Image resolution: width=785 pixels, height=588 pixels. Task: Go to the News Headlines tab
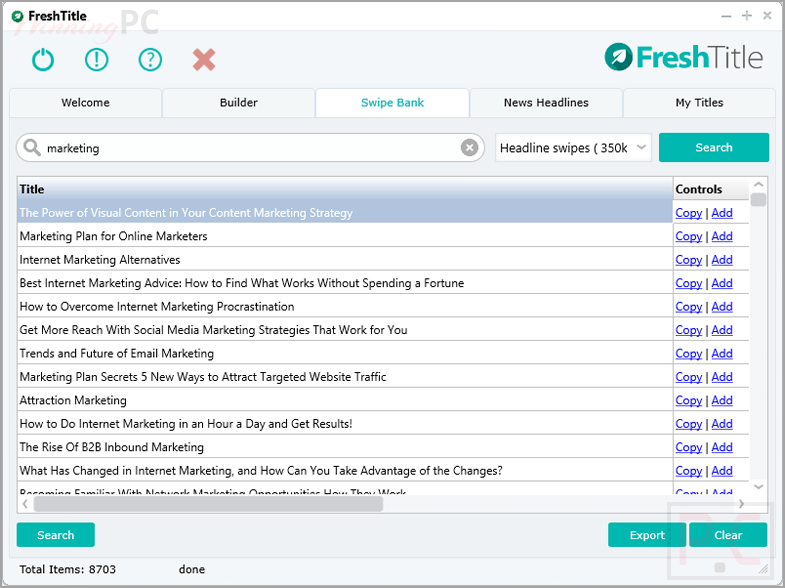point(546,103)
